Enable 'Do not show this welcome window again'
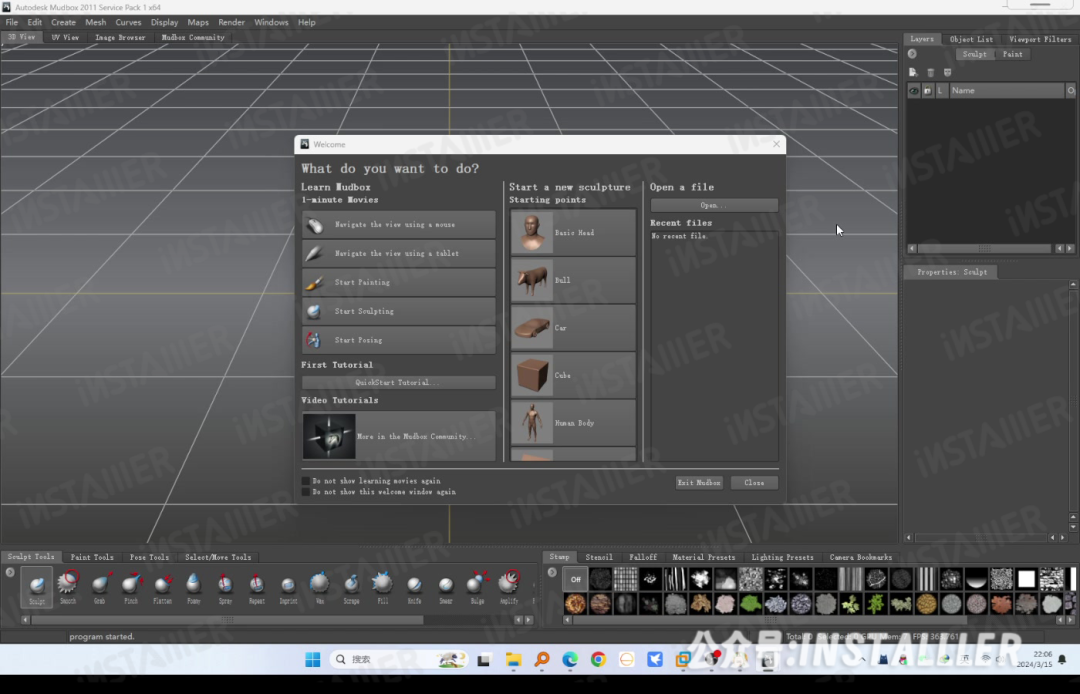 point(306,492)
